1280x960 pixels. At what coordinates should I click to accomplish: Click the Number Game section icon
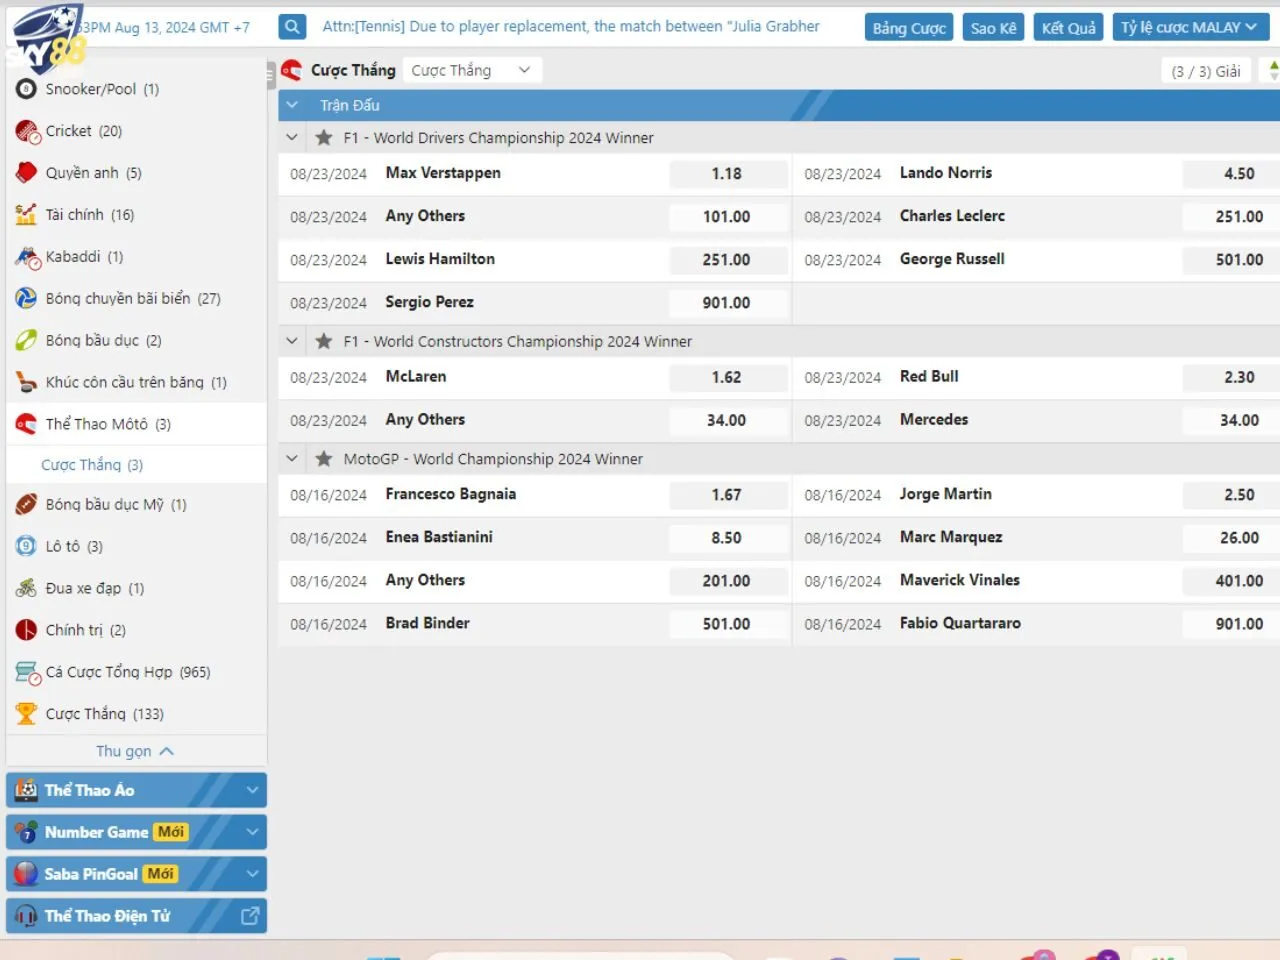click(26, 832)
